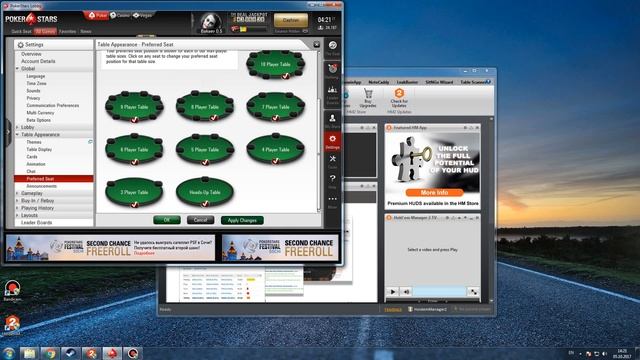Expand the Lobby settings section
The width and height of the screenshot is (640, 360).
tap(18, 127)
